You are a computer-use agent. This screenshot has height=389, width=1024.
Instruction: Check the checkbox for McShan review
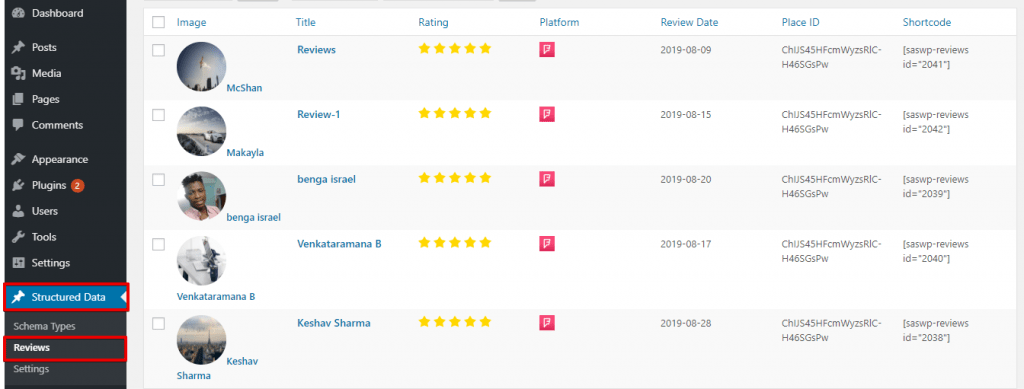tap(158, 50)
